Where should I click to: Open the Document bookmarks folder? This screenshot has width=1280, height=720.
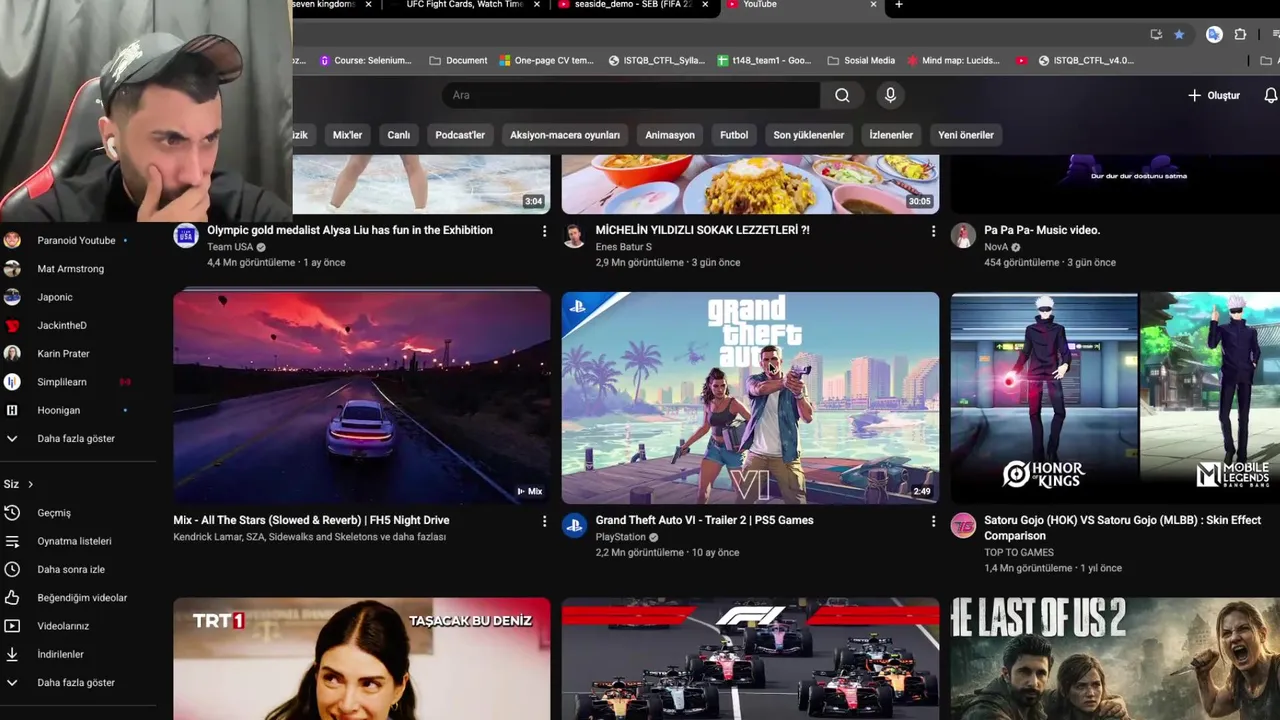[458, 60]
